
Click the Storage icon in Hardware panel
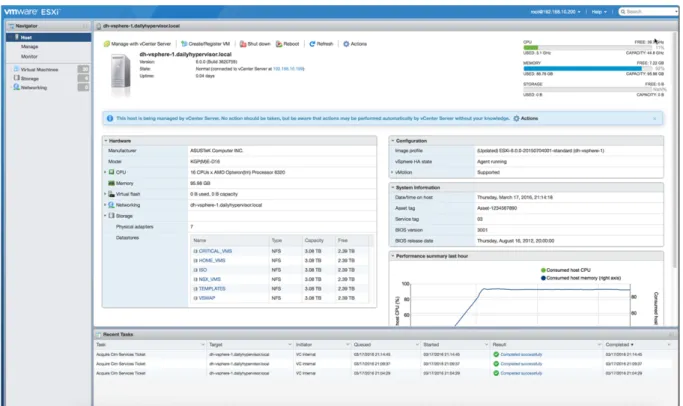click(x=112, y=216)
